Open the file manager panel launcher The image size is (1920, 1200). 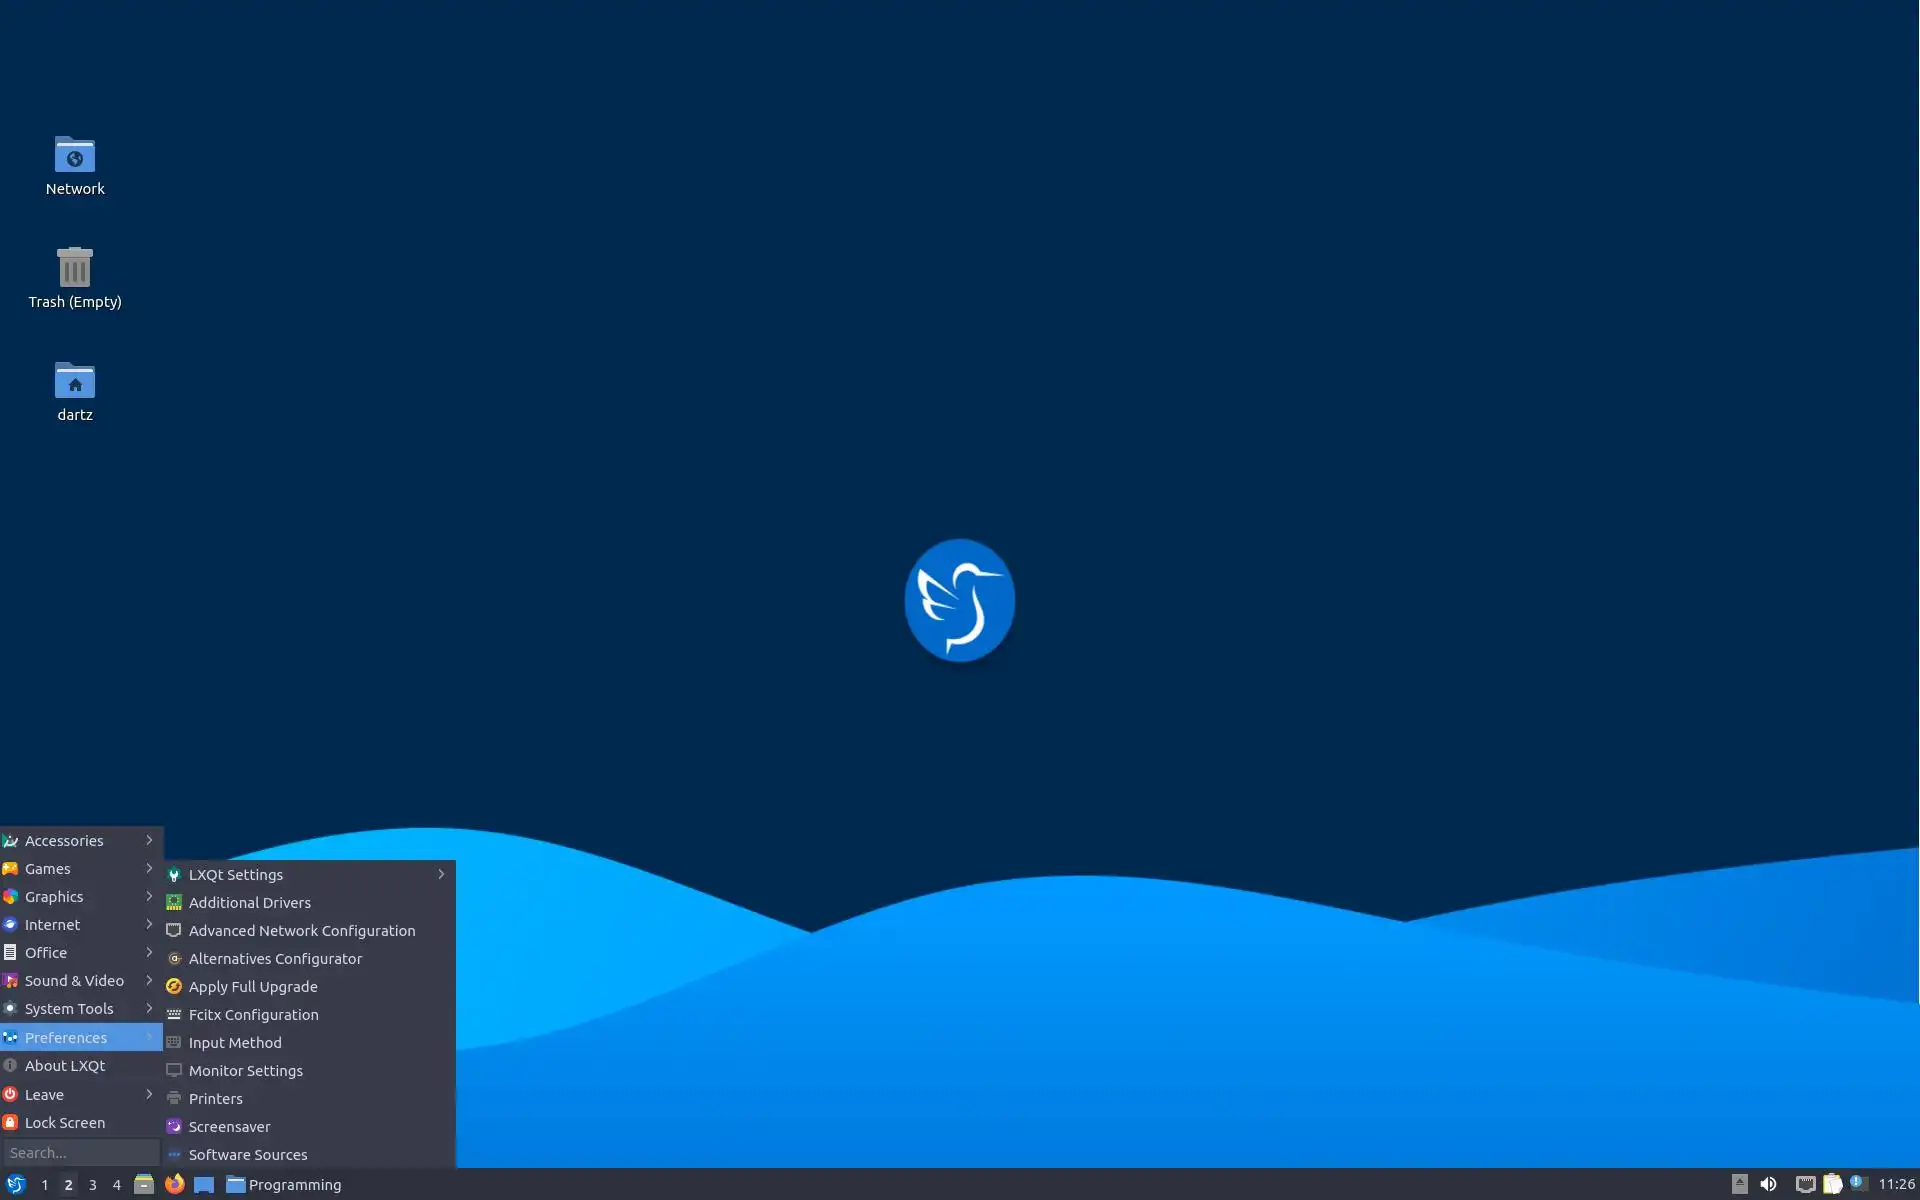pyautogui.click(x=144, y=1184)
